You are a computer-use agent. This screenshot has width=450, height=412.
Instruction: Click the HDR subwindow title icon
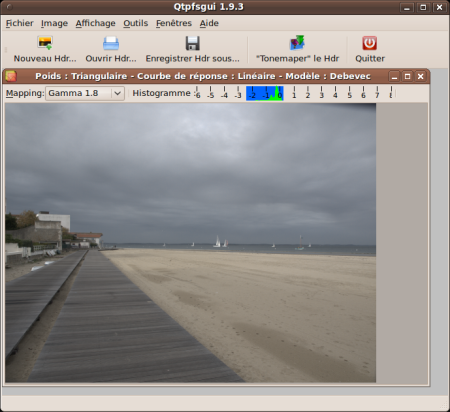pos(11,76)
